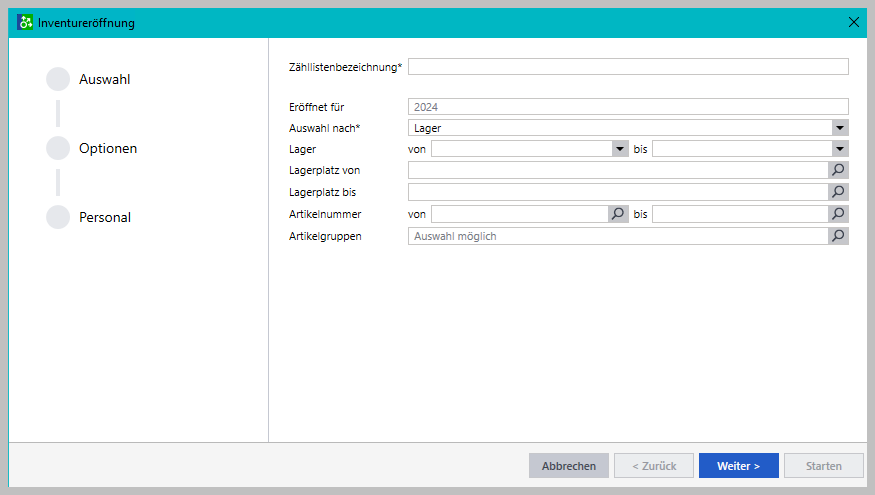Go to the Optionen wizard step
875x495 pixels.
pyautogui.click(x=92, y=148)
